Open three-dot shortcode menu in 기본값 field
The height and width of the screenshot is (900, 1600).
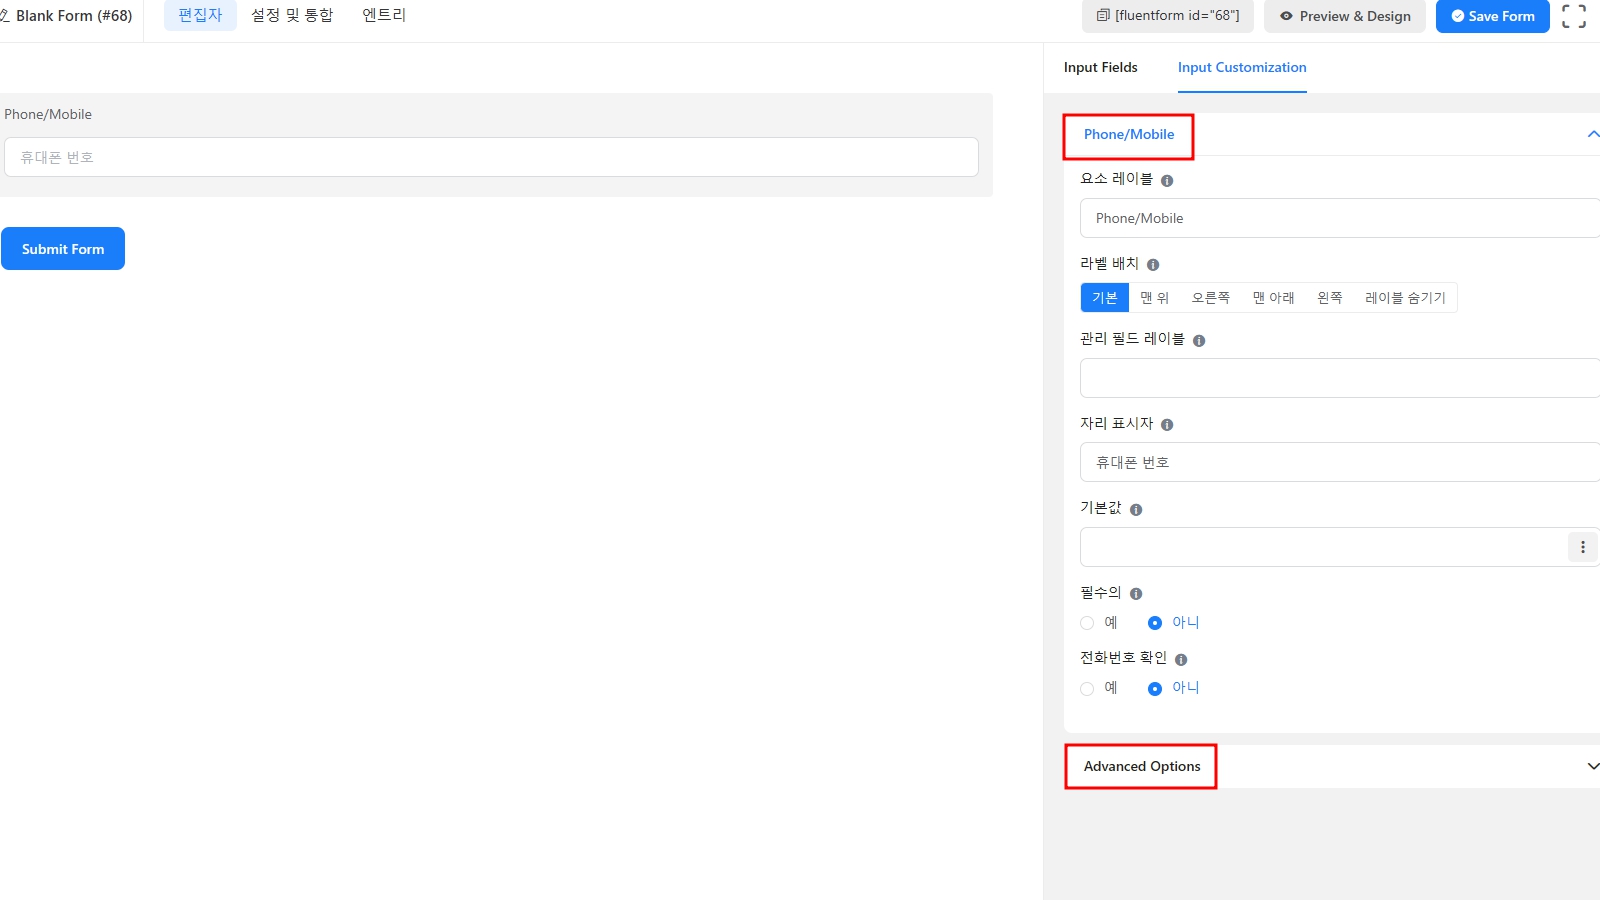[x=1582, y=547]
